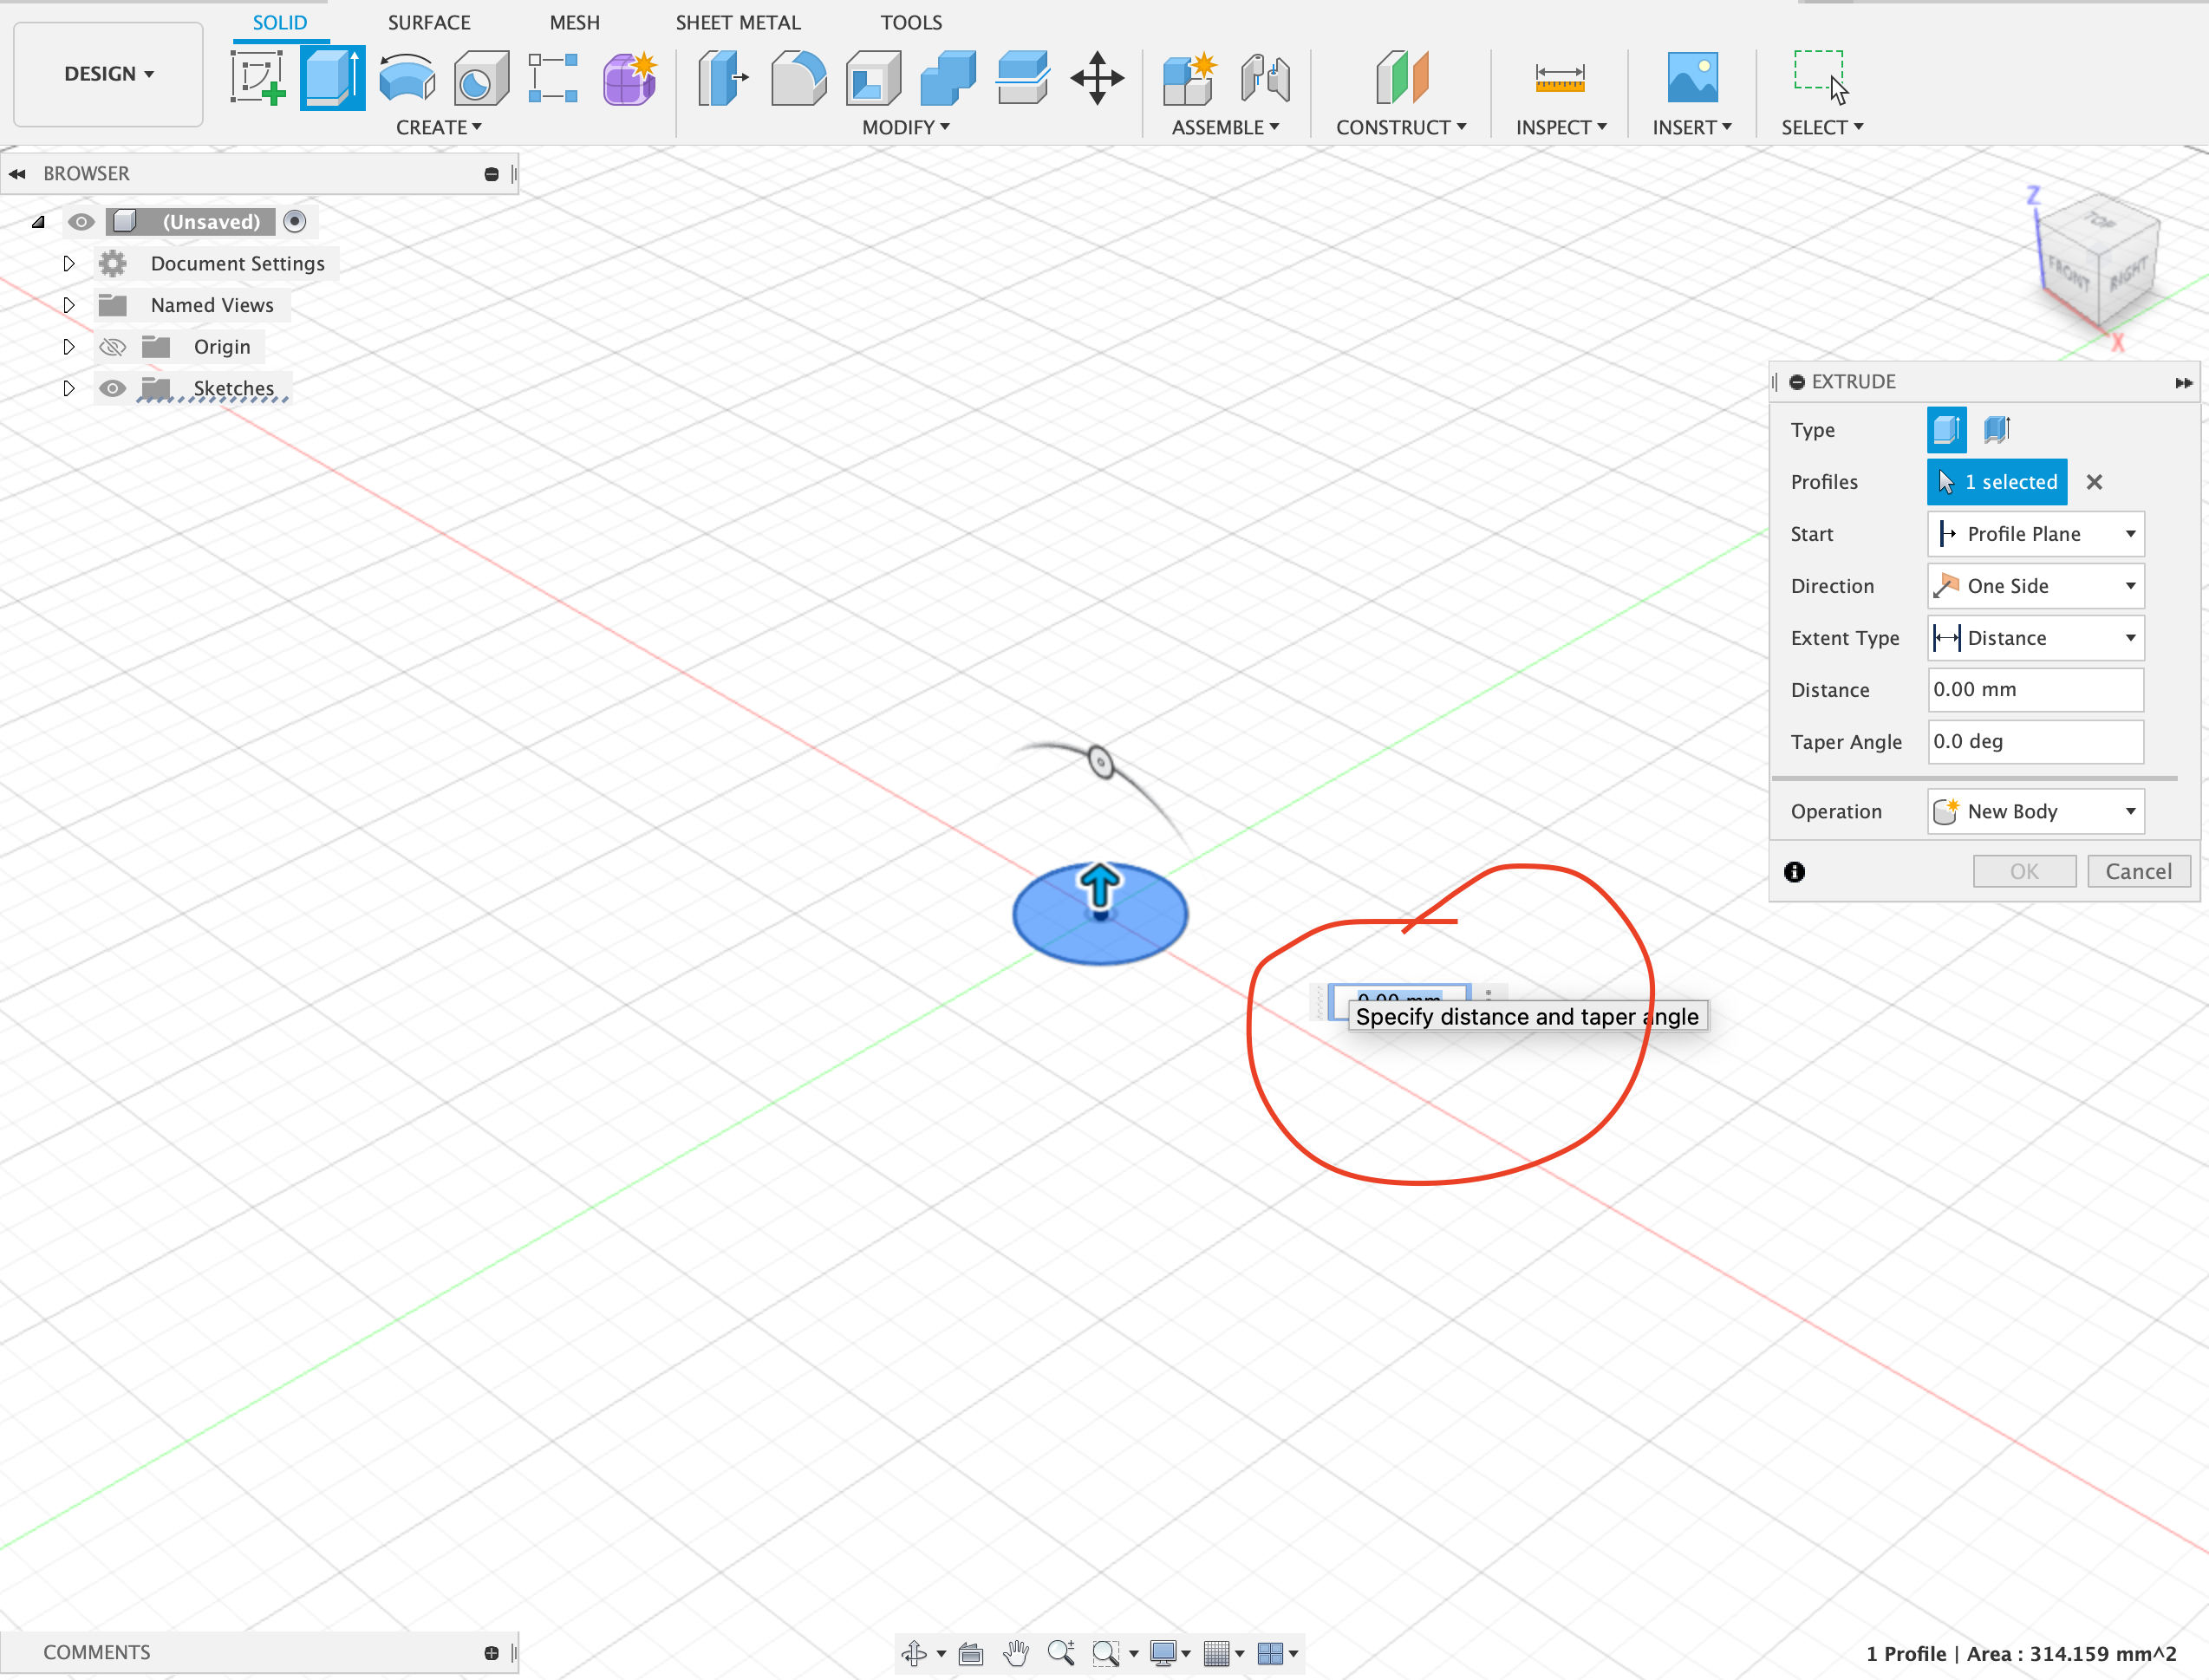Select the Combine tool
Screen dimensions: 2209x1680
948,78
